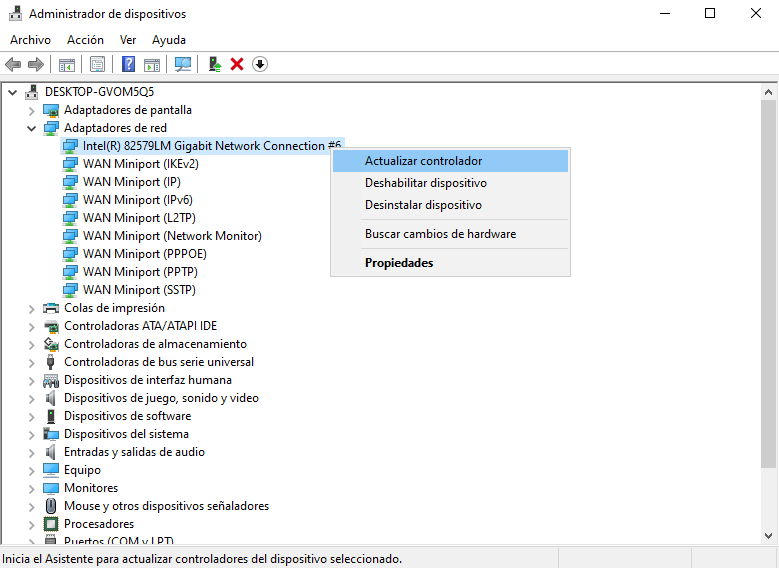The image size is (779, 568).
Task: Click the Monitores display icon
Action: pos(51,488)
